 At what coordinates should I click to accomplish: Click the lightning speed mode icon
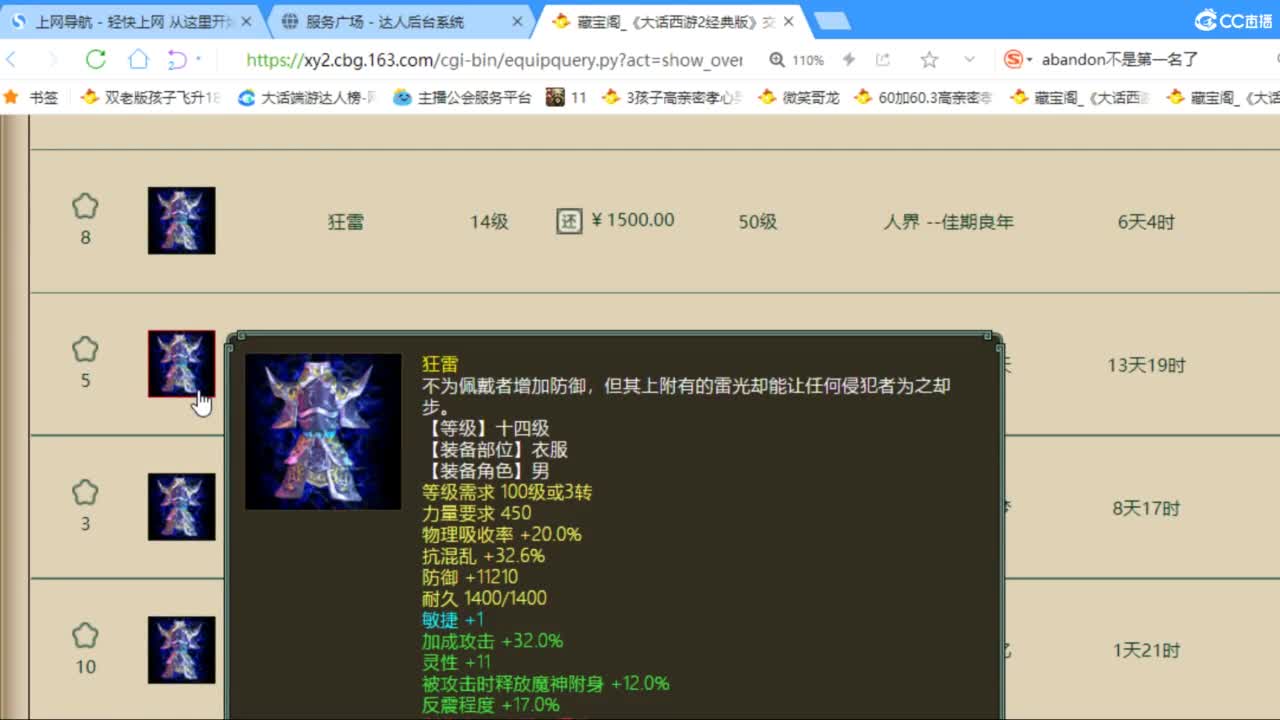849,60
